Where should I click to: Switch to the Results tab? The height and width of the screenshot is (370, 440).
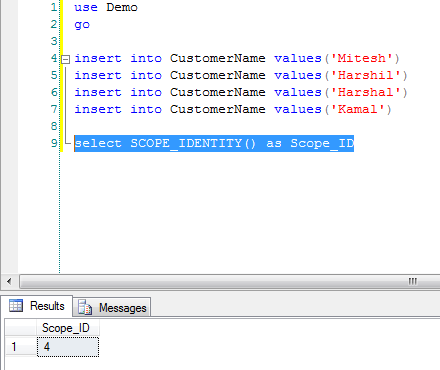(37, 306)
